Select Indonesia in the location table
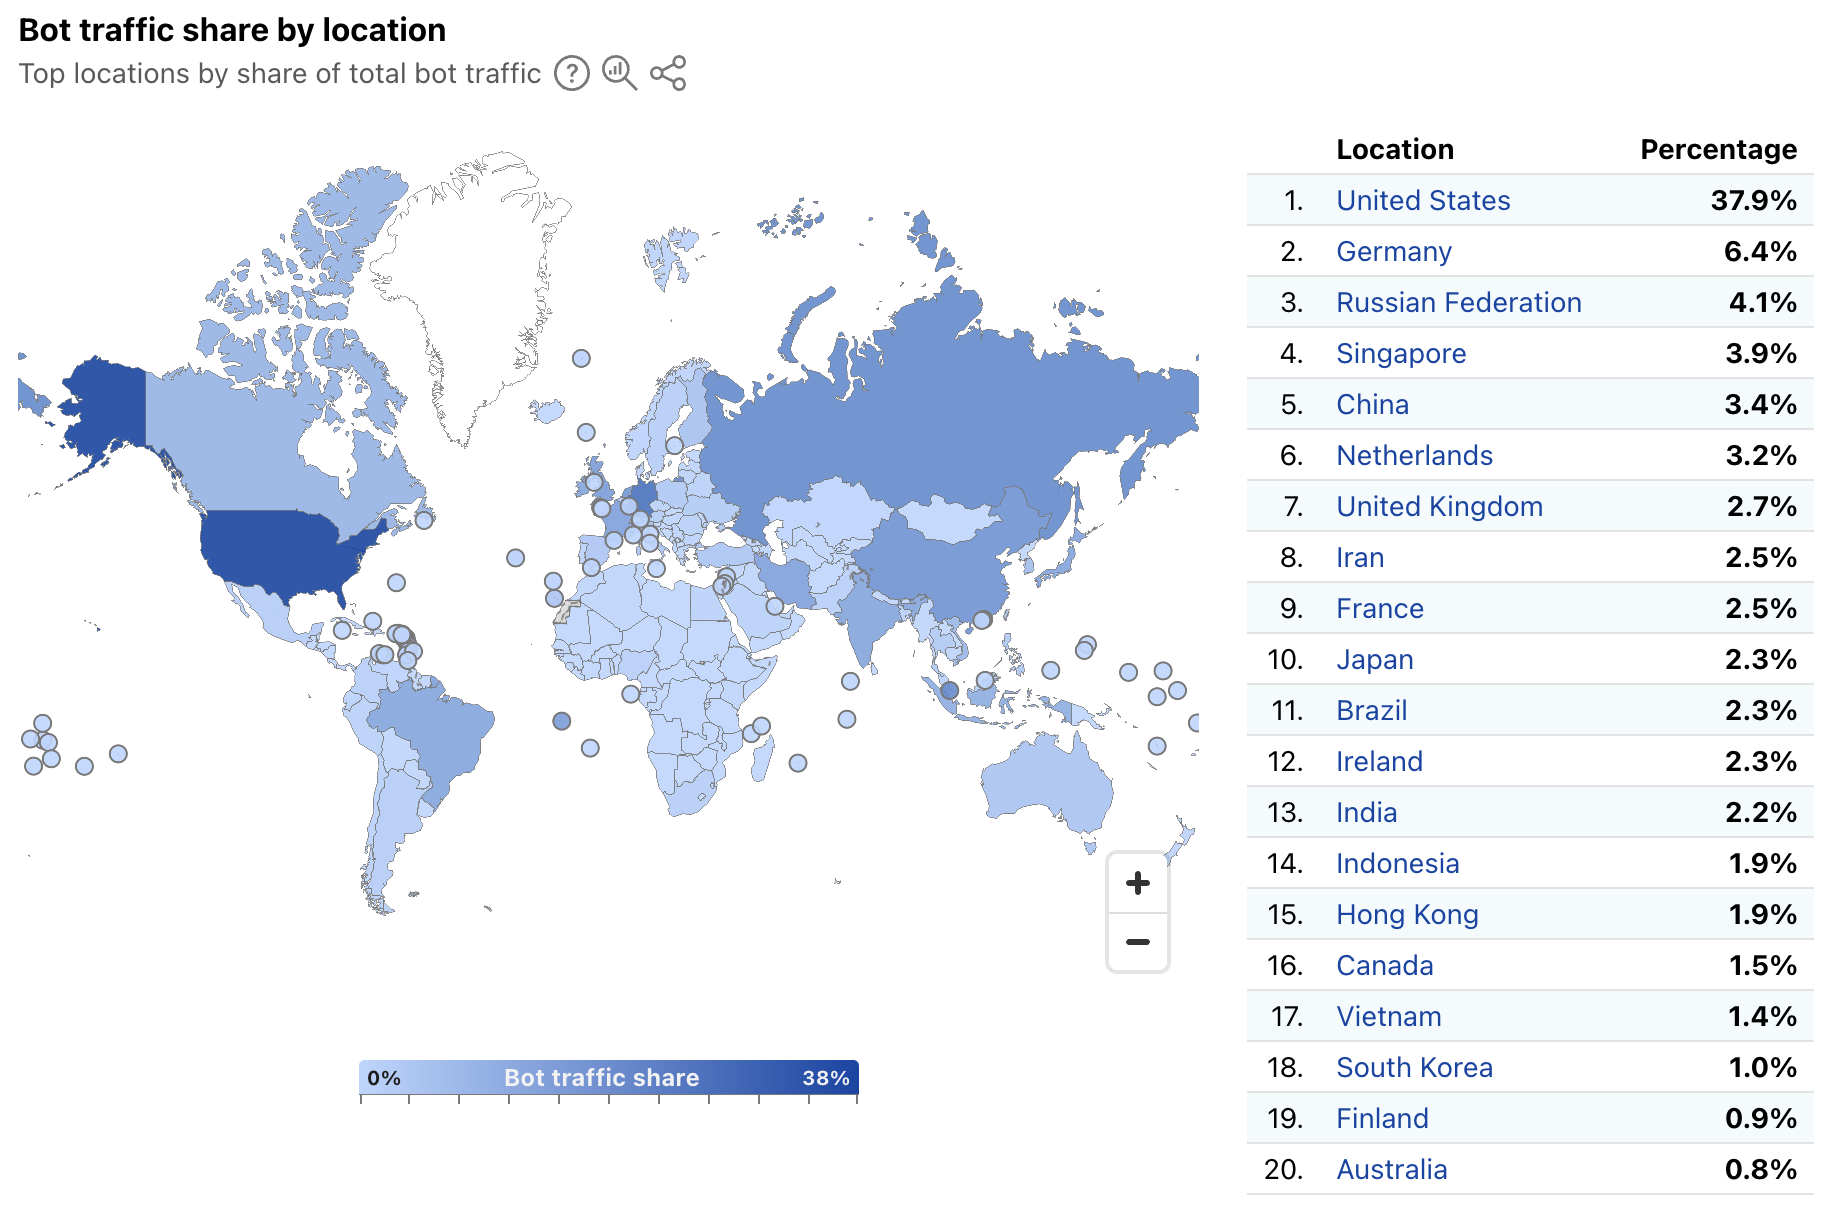Screen dimensions: 1834x1214 (1397, 864)
